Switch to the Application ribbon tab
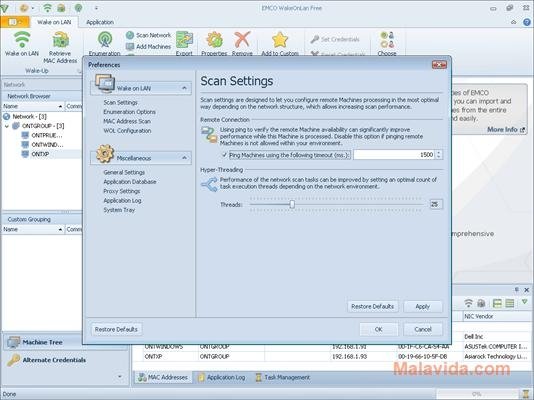Viewport: 534px width, 400px height. 100,22
